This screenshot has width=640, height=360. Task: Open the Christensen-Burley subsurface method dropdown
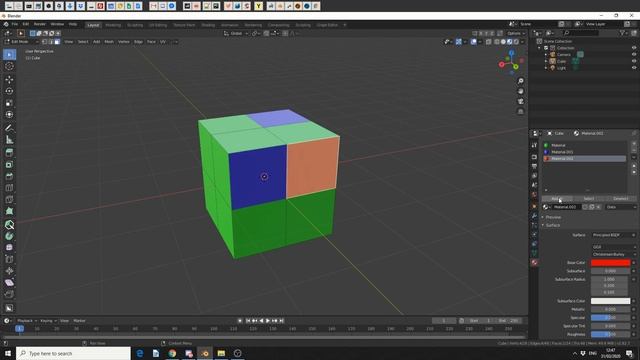click(x=613, y=254)
